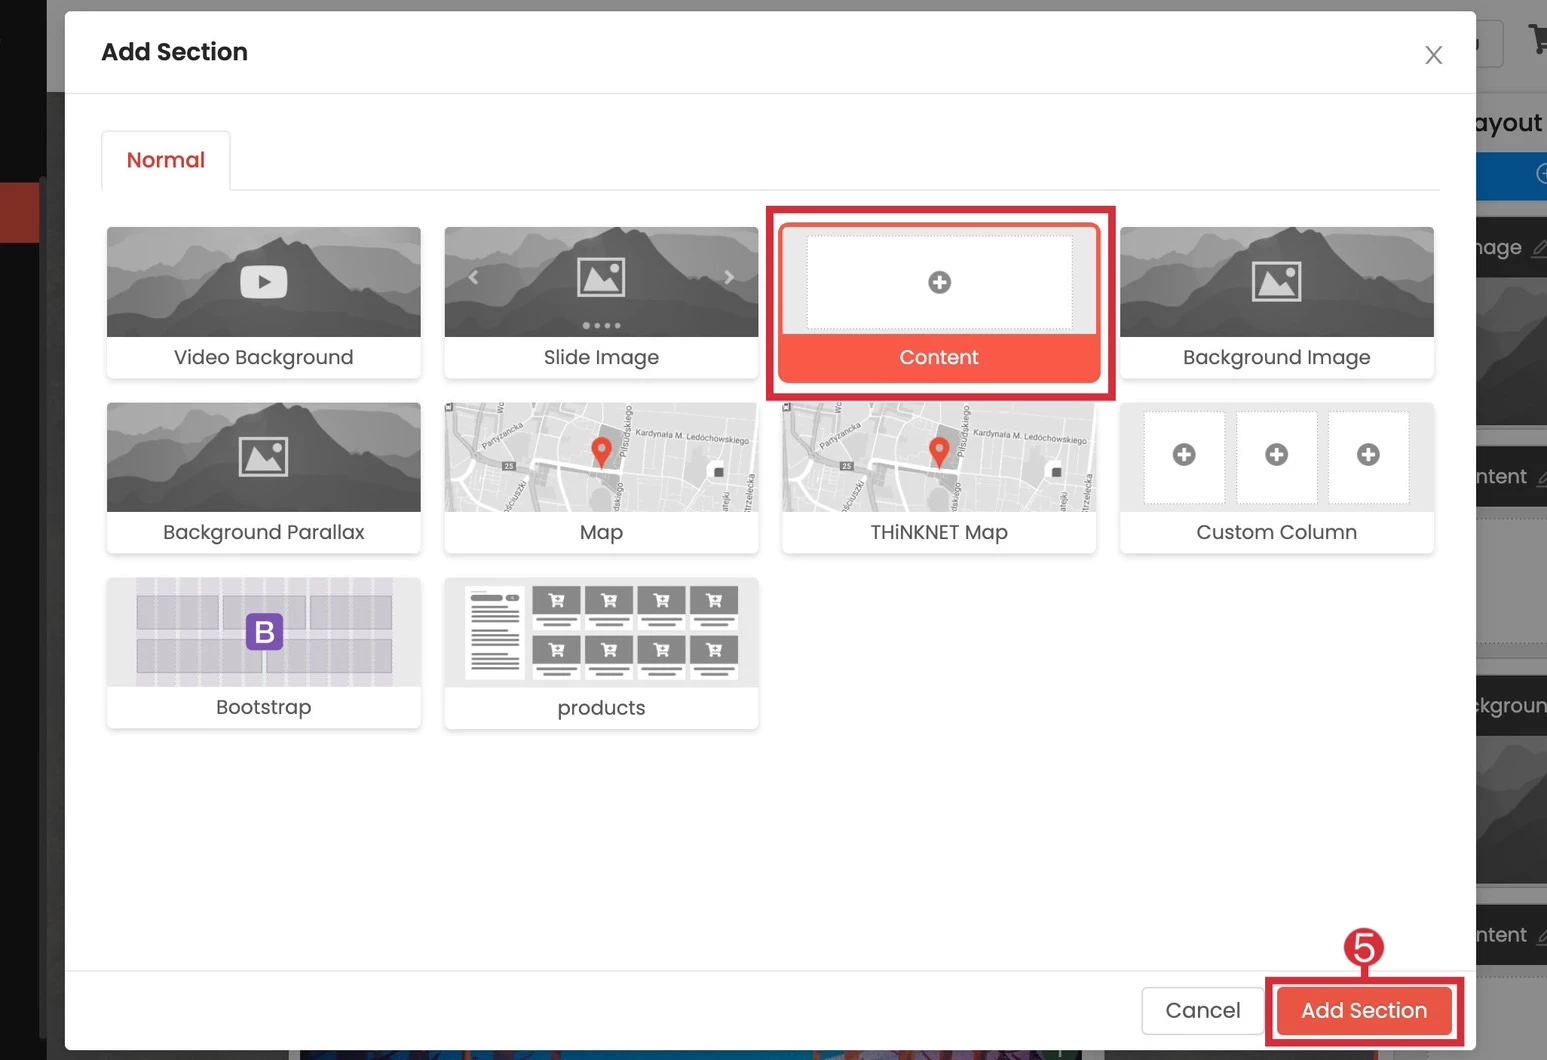Click the left arrow on Slide Image
Image resolution: width=1547 pixels, height=1060 pixels.
click(x=474, y=277)
